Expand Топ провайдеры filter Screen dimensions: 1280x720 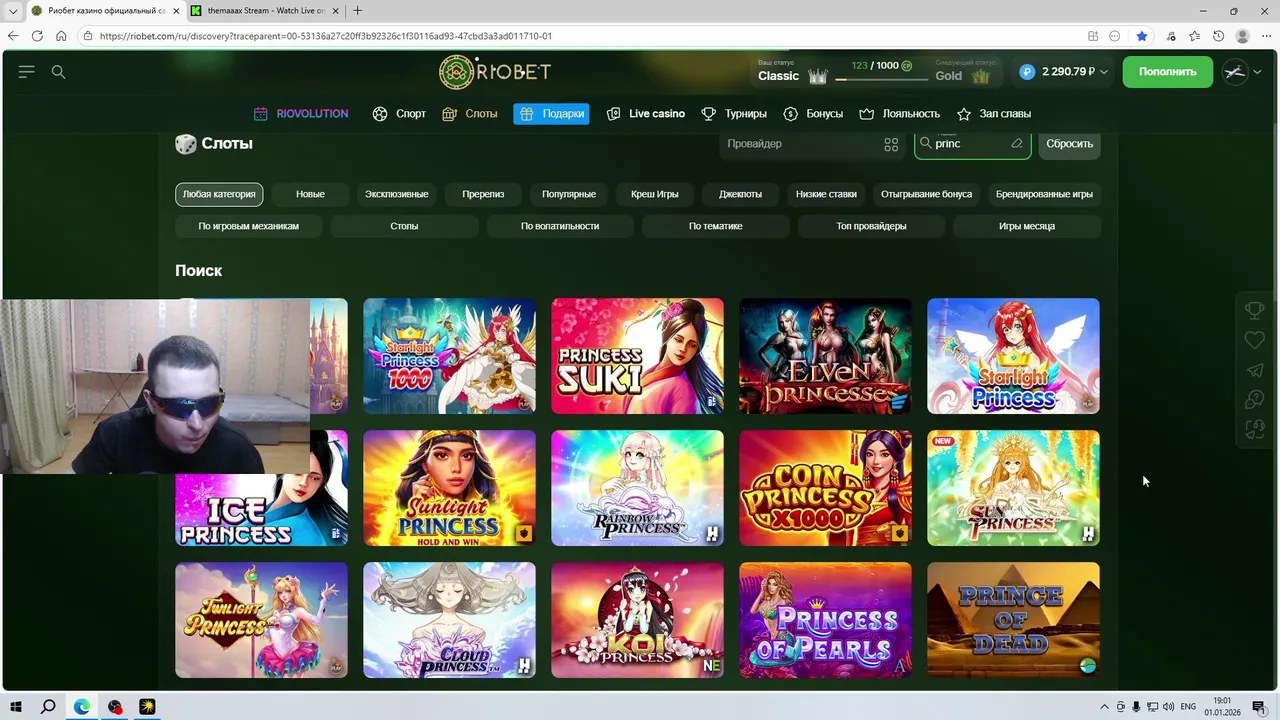[871, 226]
